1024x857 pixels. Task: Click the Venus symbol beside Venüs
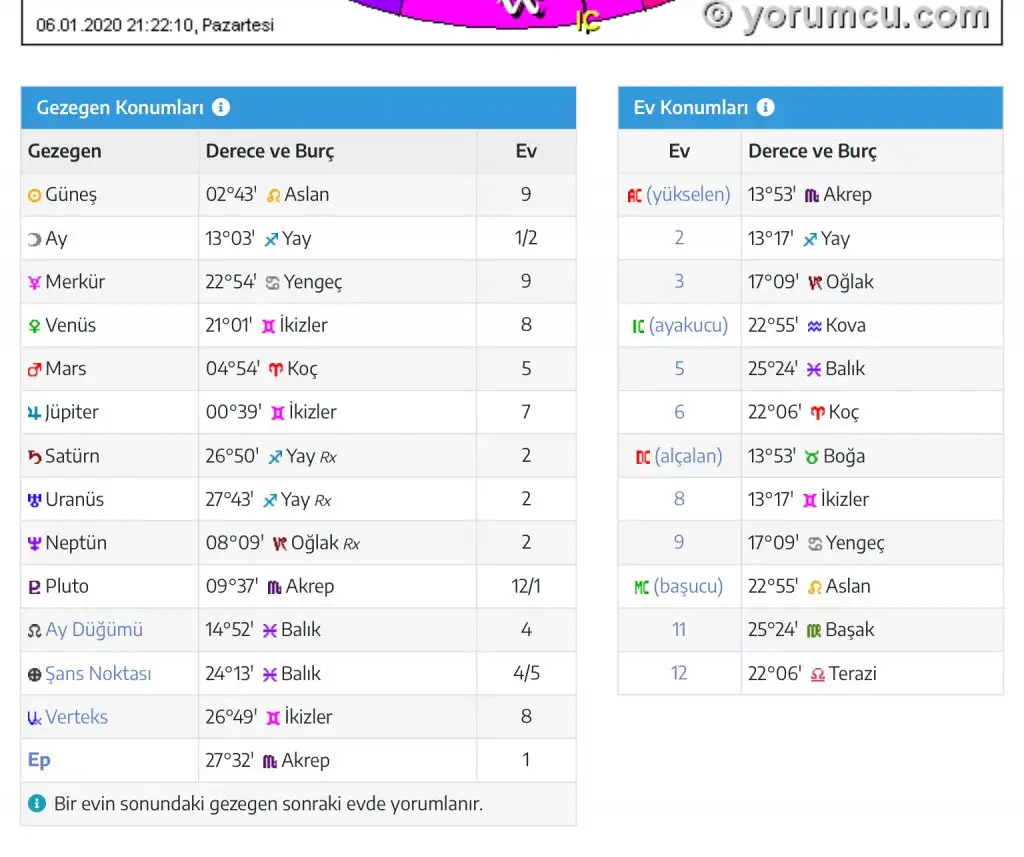click(35, 326)
